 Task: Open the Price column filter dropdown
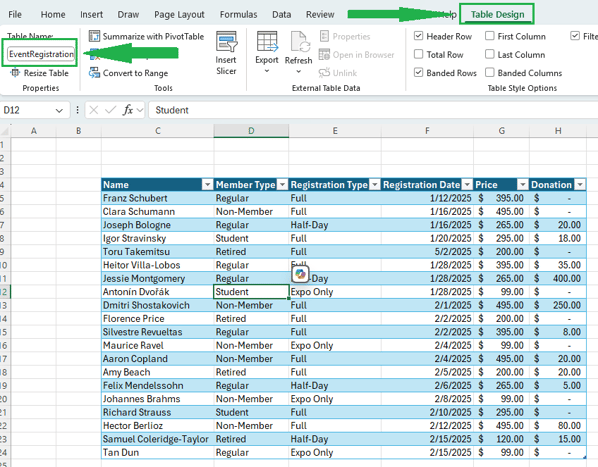[x=523, y=185]
